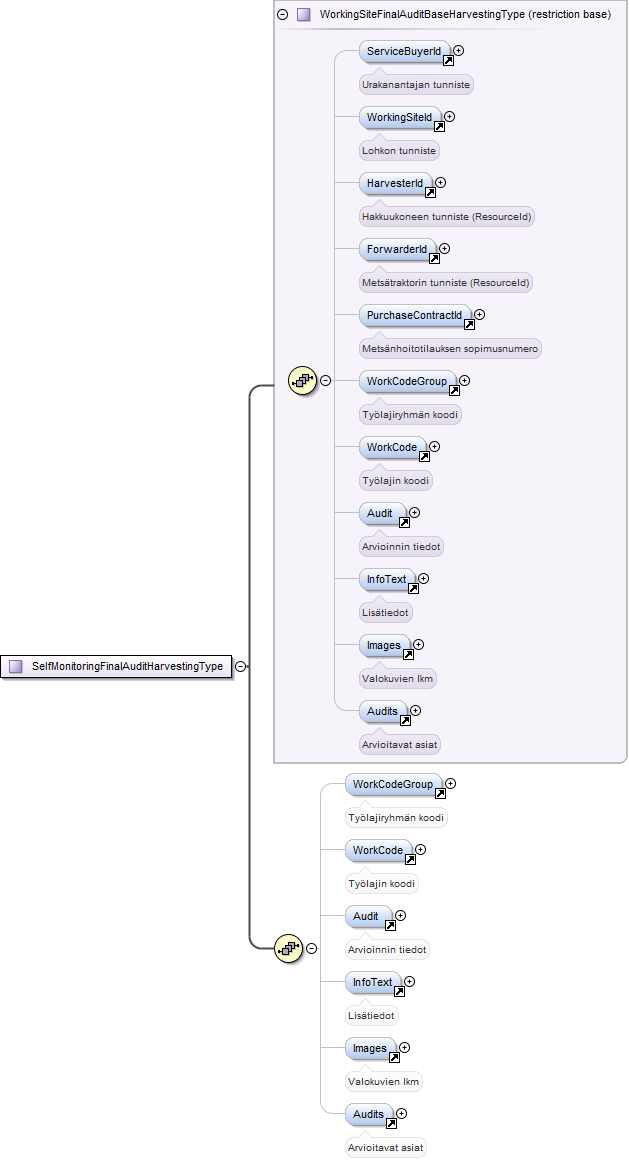Select the PurchaseContractId element node
The width and height of the screenshot is (629, 1161).
pyautogui.click(x=414, y=315)
